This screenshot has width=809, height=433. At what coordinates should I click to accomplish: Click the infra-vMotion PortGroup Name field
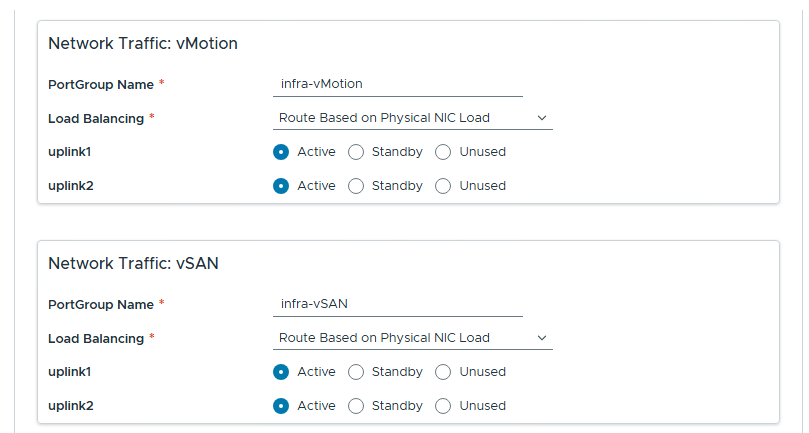pos(397,84)
